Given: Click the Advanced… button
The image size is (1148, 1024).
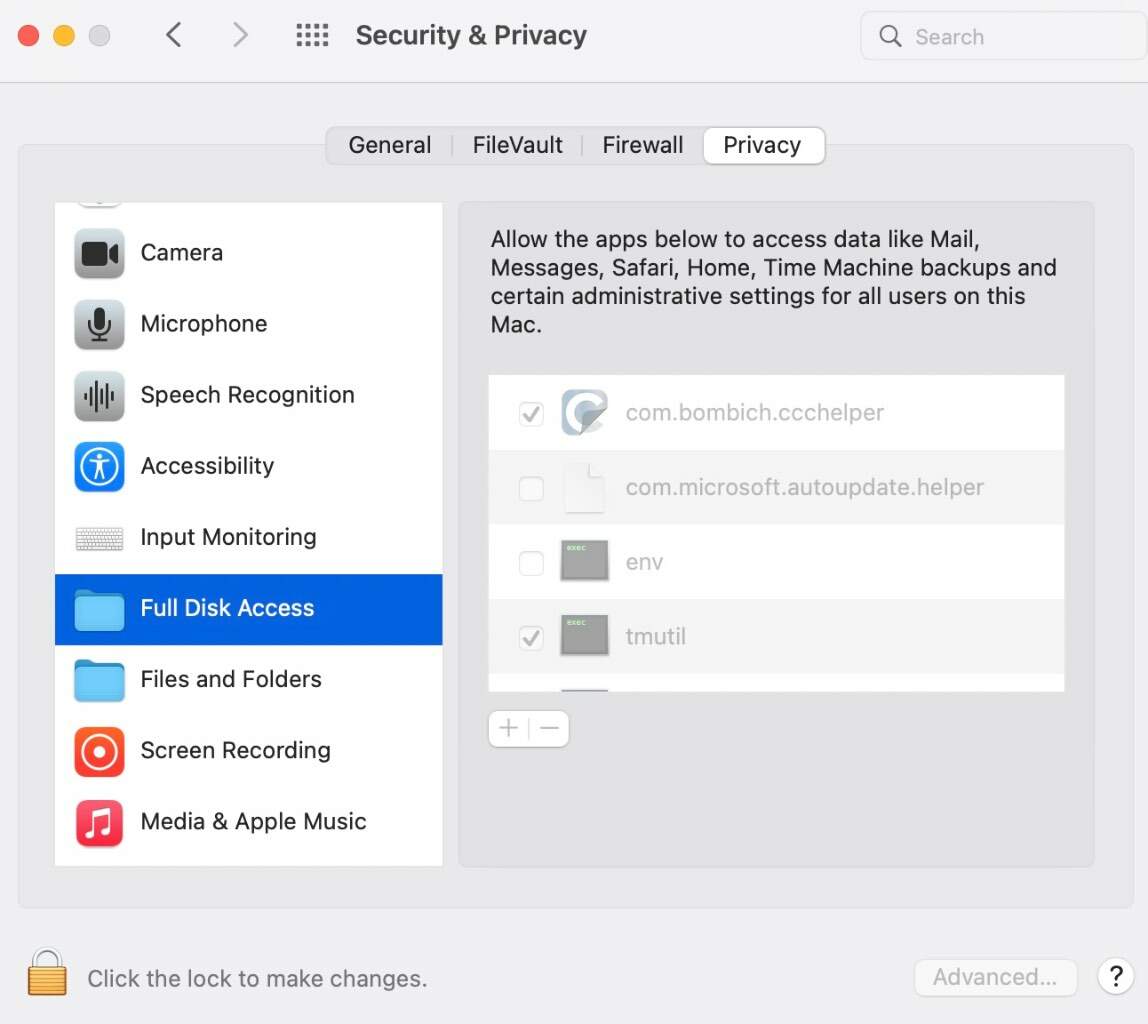Looking at the screenshot, I should [x=994, y=977].
